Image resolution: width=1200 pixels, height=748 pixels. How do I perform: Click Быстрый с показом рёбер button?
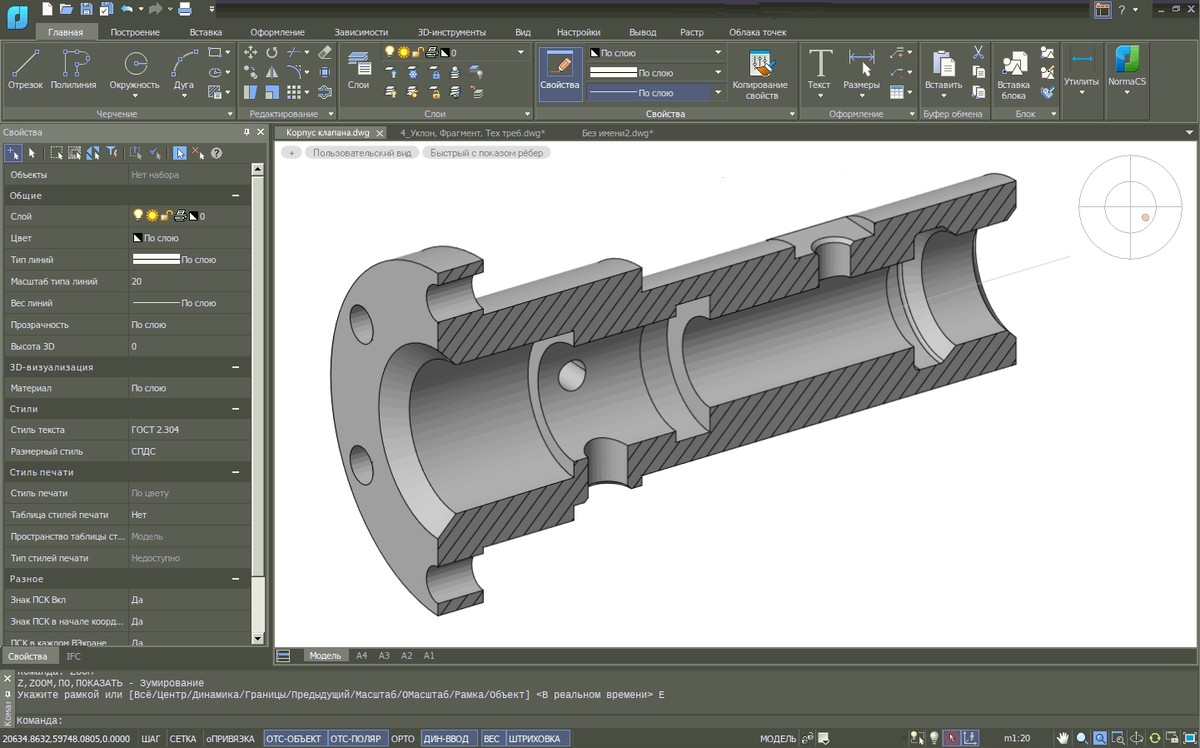click(x=487, y=153)
